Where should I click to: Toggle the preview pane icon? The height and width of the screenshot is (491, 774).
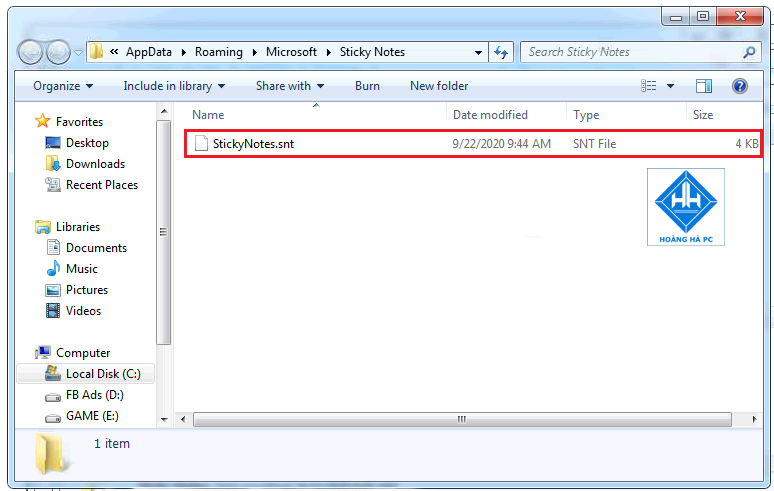(x=704, y=86)
